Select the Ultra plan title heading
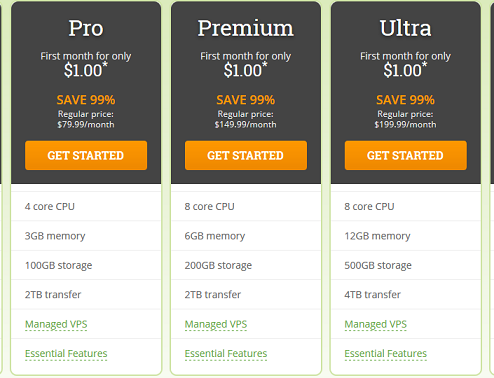The height and width of the screenshot is (378, 494). (406, 28)
